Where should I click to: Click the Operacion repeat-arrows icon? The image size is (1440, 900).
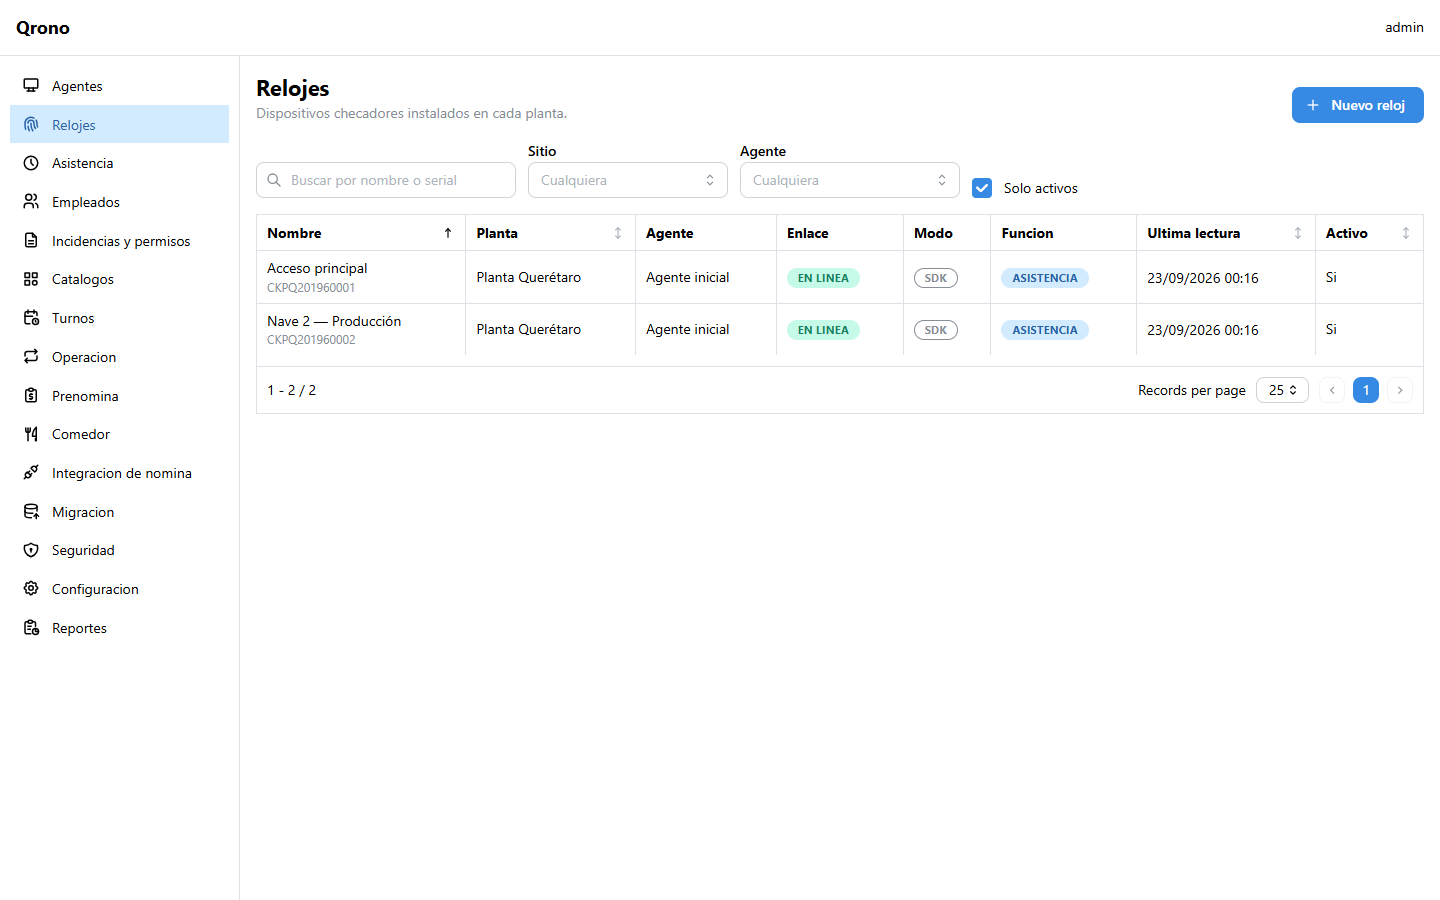[x=31, y=357]
